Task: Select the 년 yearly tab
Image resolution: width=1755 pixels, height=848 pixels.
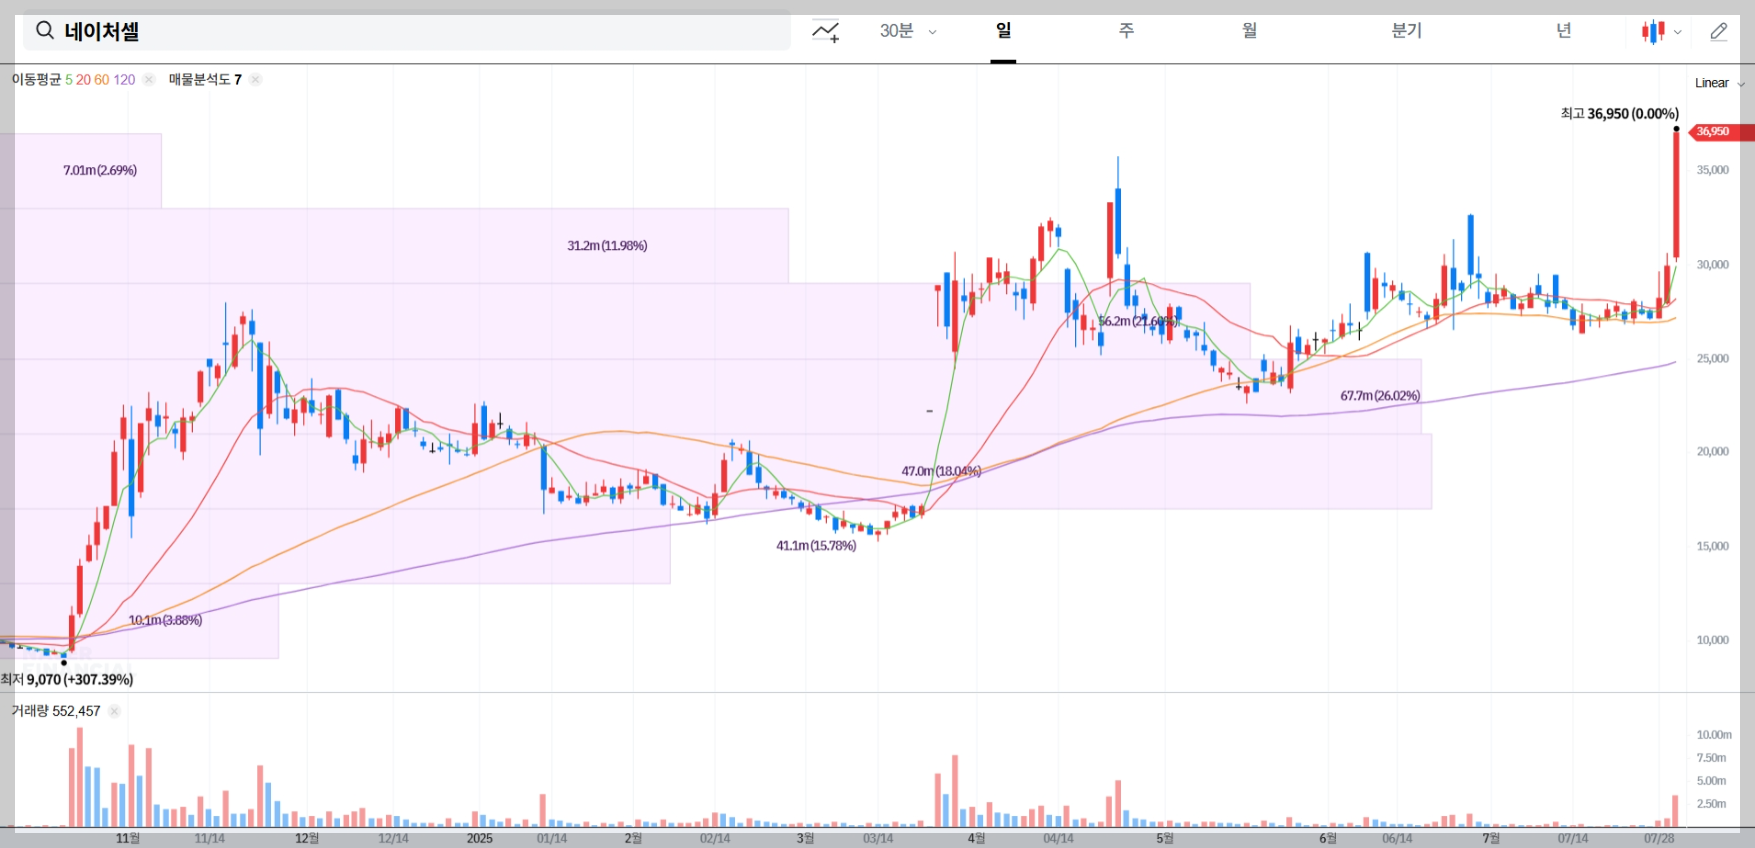Action: click(1564, 31)
